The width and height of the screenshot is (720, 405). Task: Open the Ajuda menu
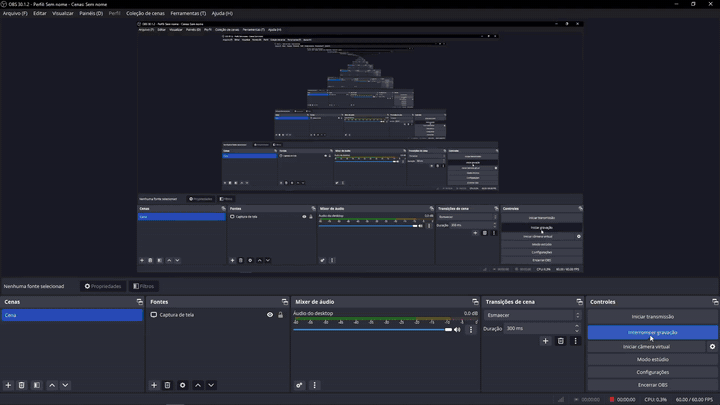[x=222, y=13]
